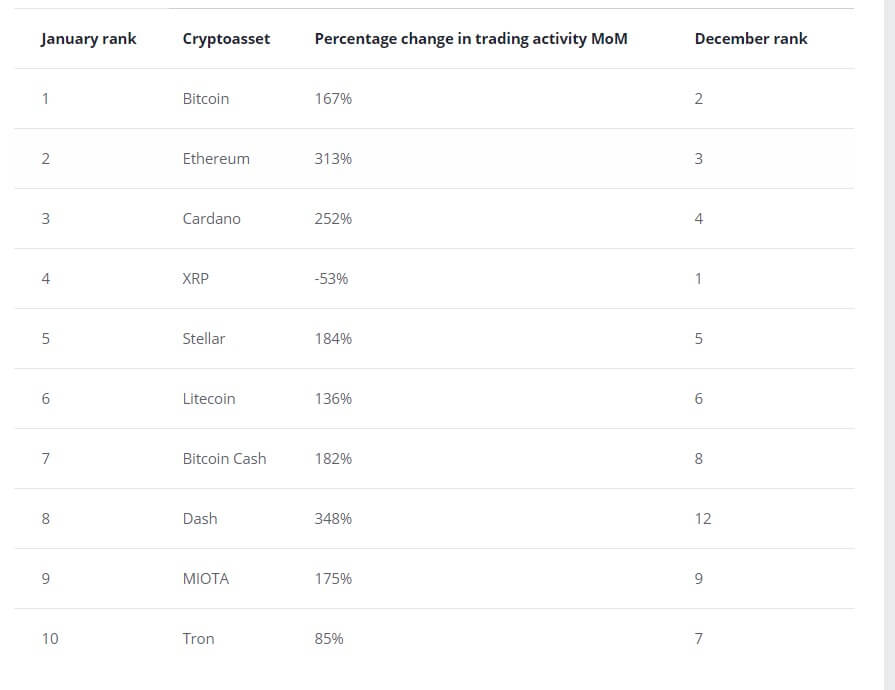
Task: Click the Dash asset name
Action: click(x=200, y=518)
